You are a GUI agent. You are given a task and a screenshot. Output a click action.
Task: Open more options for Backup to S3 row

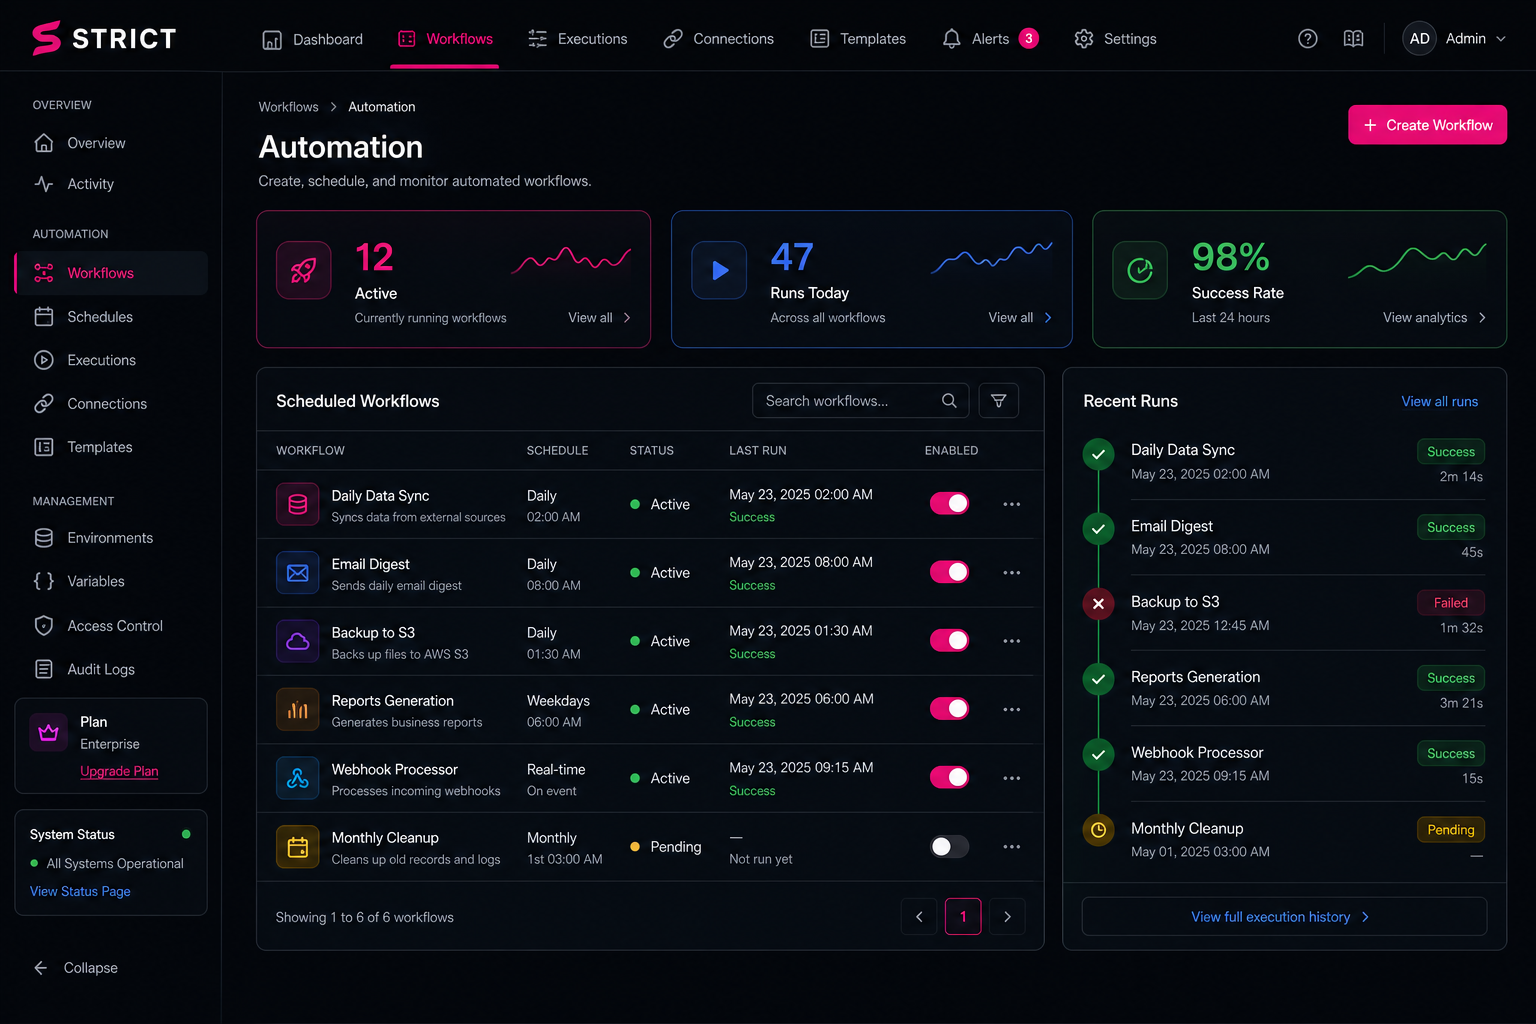[1012, 641]
